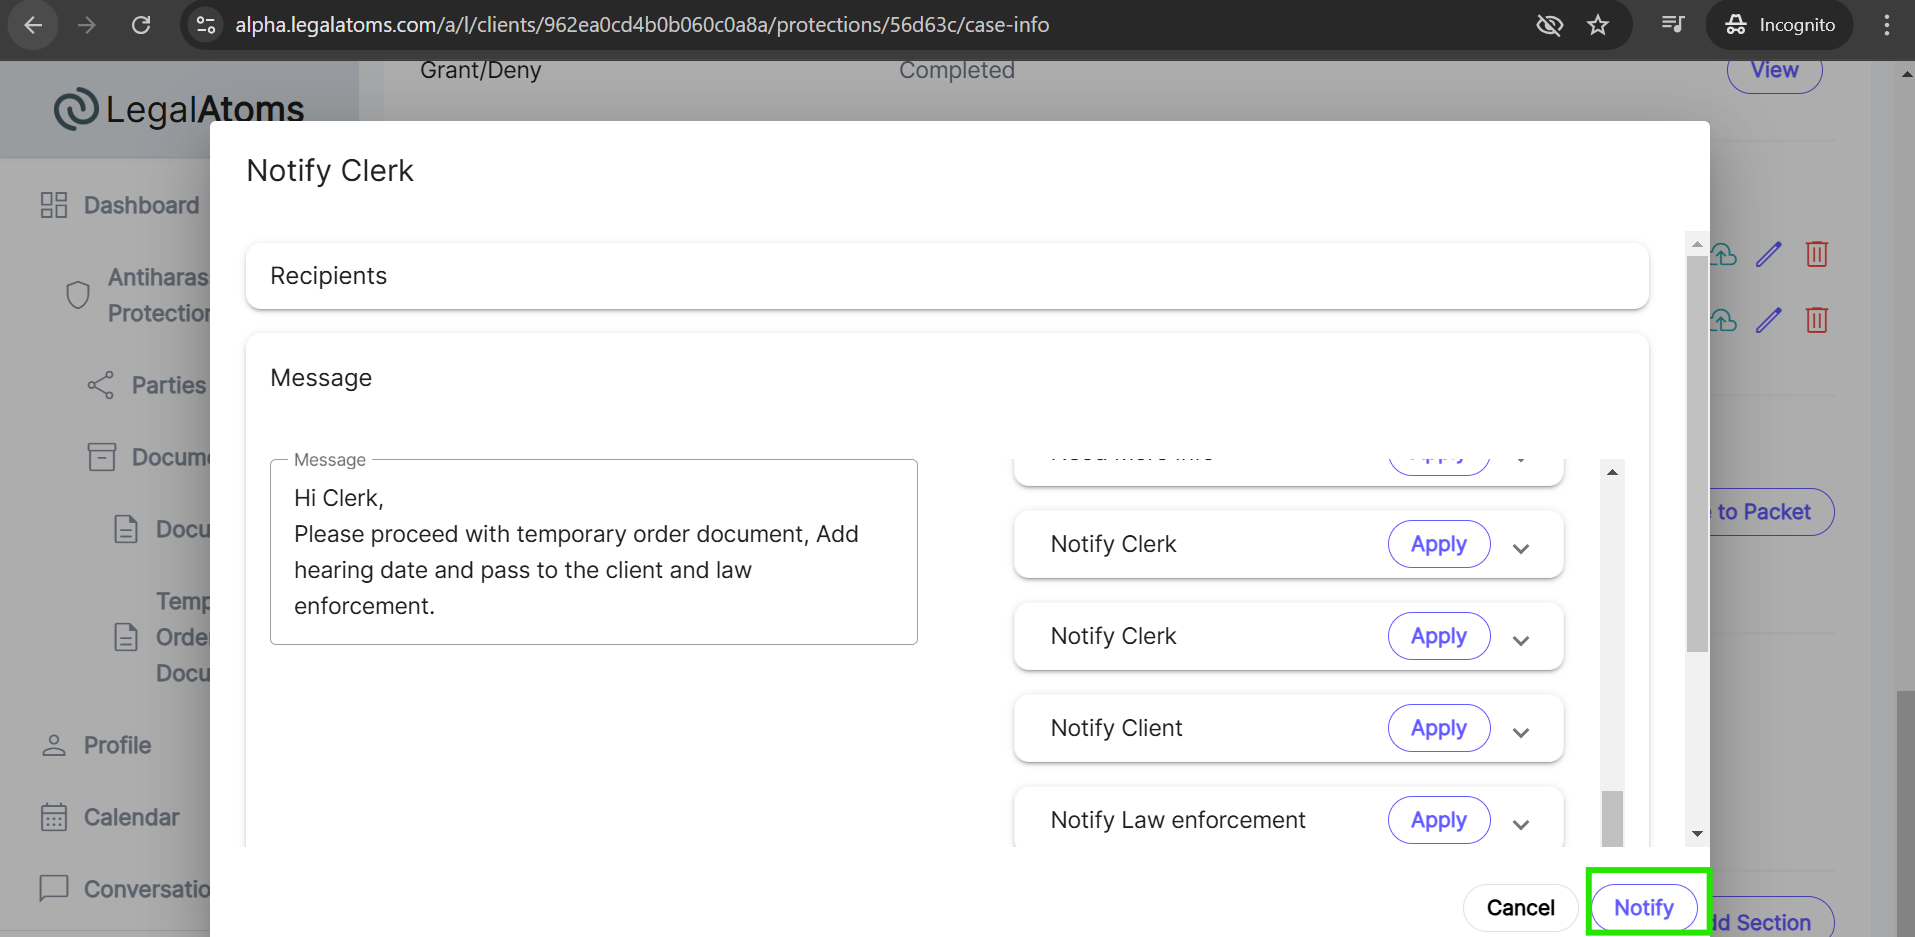This screenshot has height=937, width=1915.
Task: Click the Grant/Deny row label
Action: click(481, 70)
